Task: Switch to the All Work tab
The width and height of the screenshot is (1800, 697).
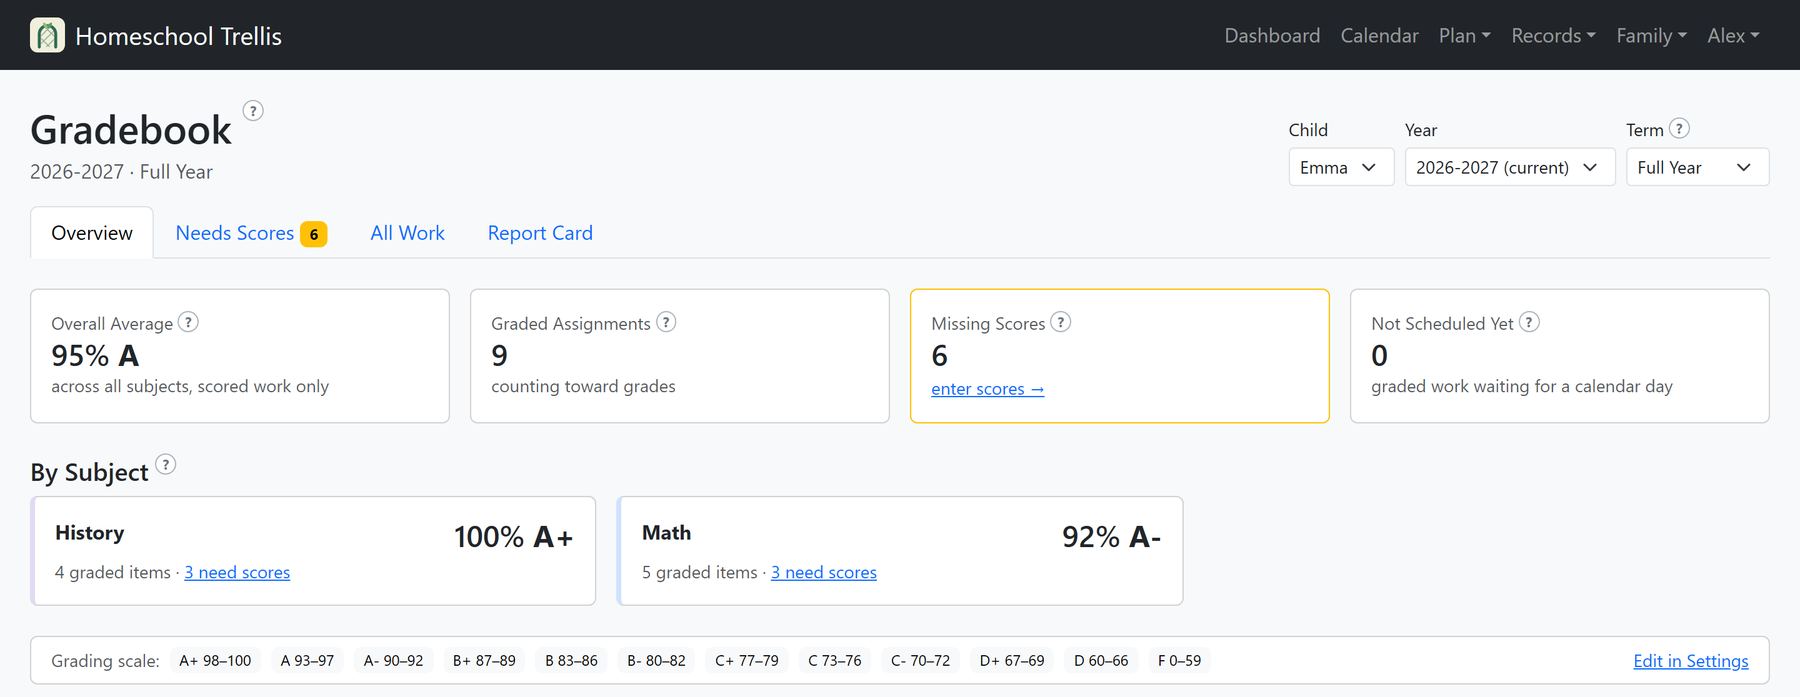Action: click(407, 233)
